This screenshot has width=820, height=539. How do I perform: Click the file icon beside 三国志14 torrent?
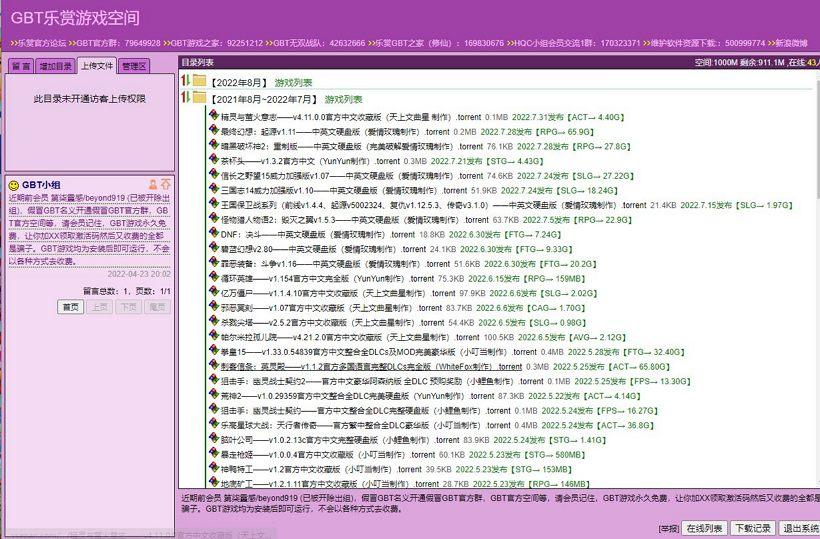pos(213,188)
